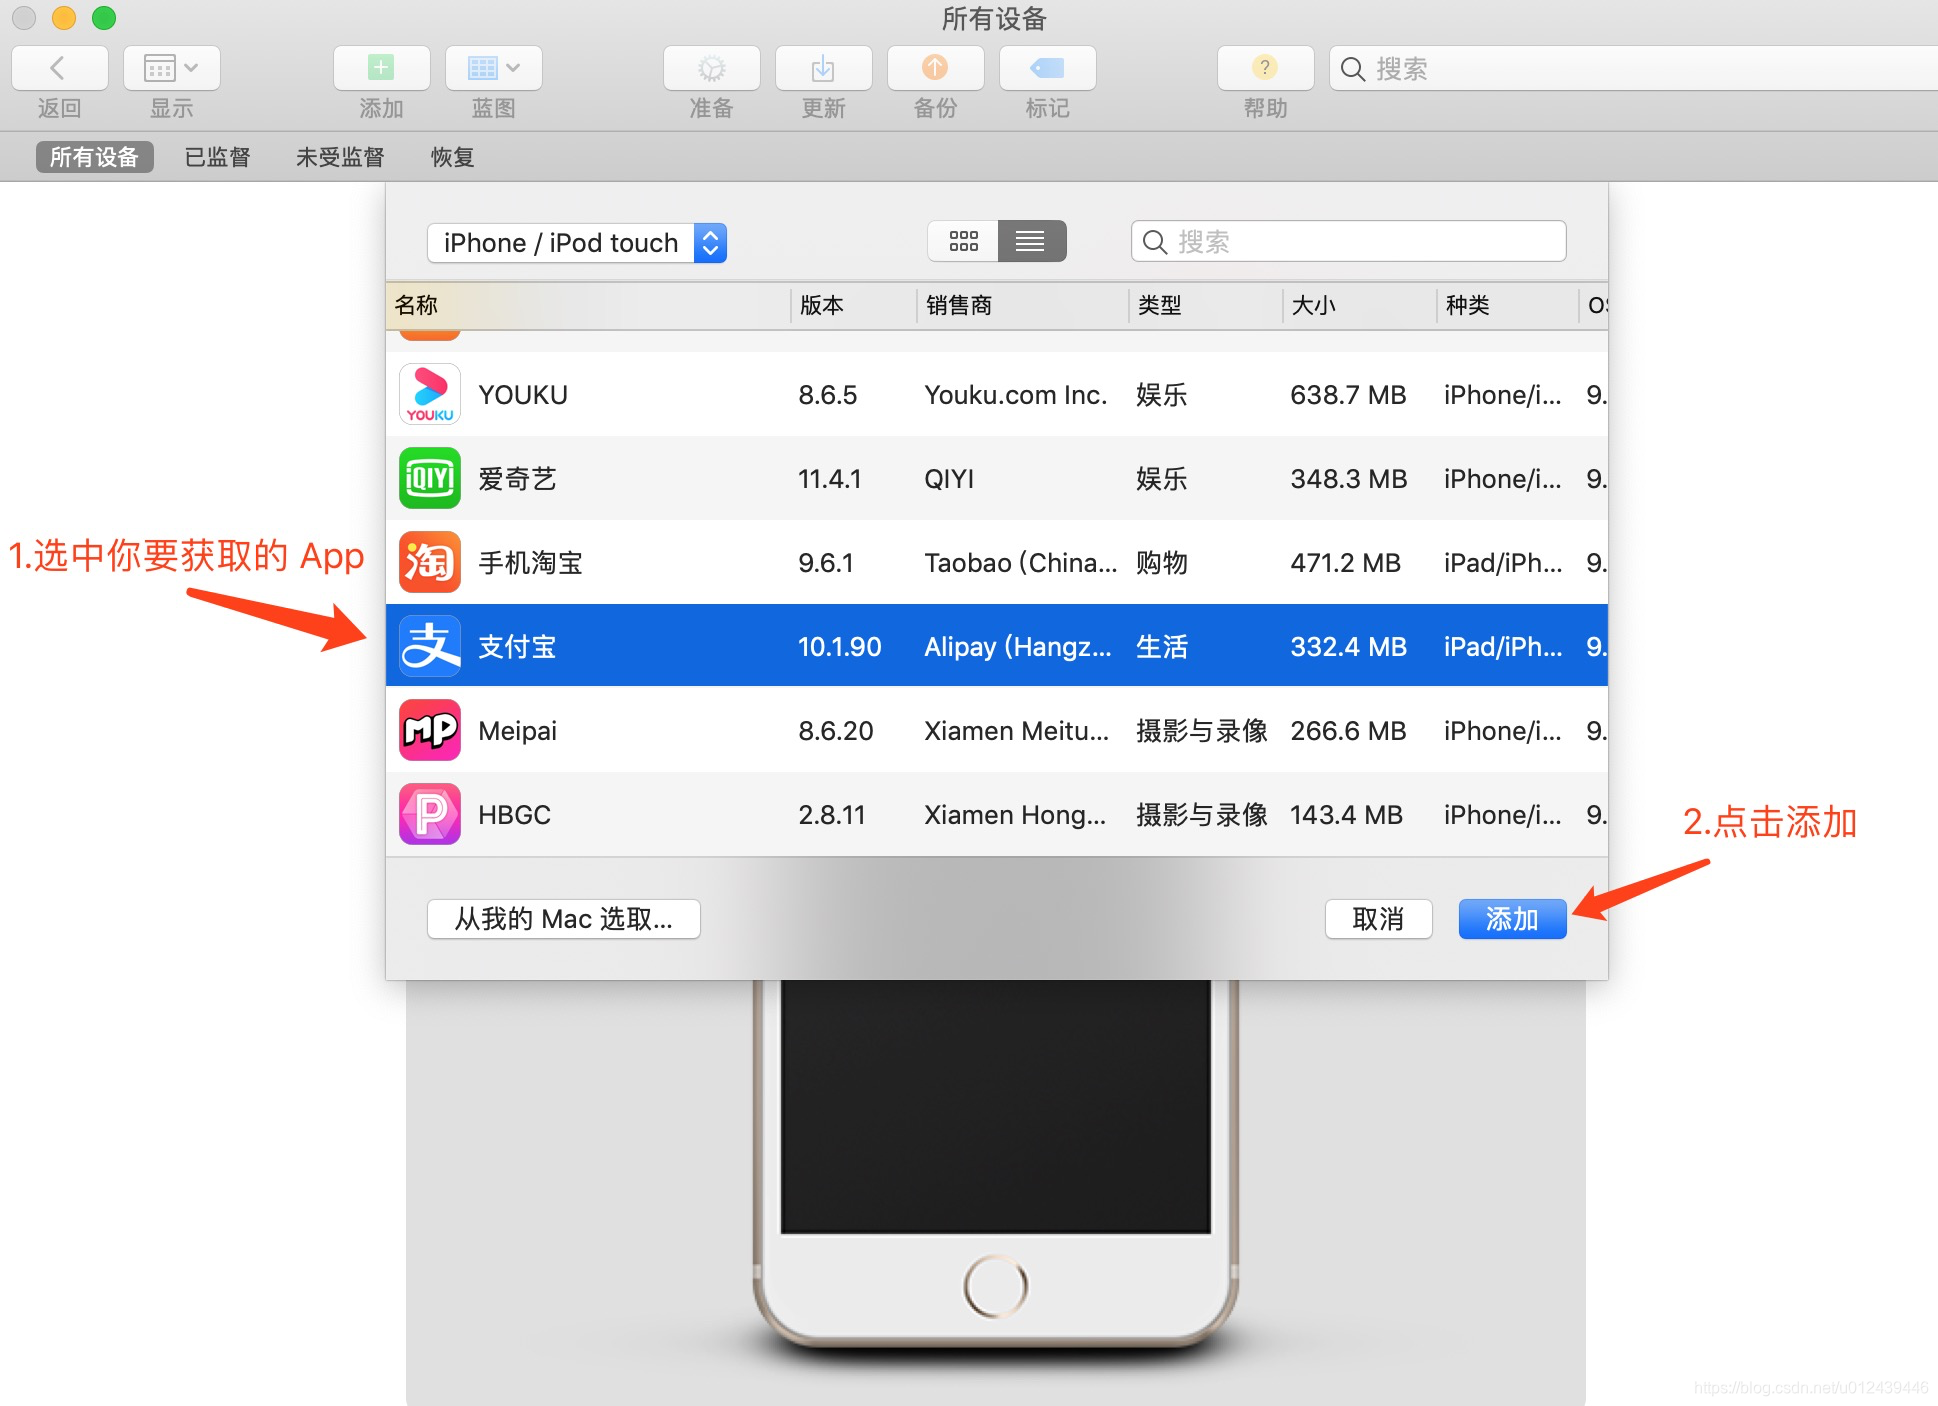Image resolution: width=1938 pixels, height=1406 pixels.
Task: Click the 支付宝 Alipay app icon
Action: [x=430, y=646]
